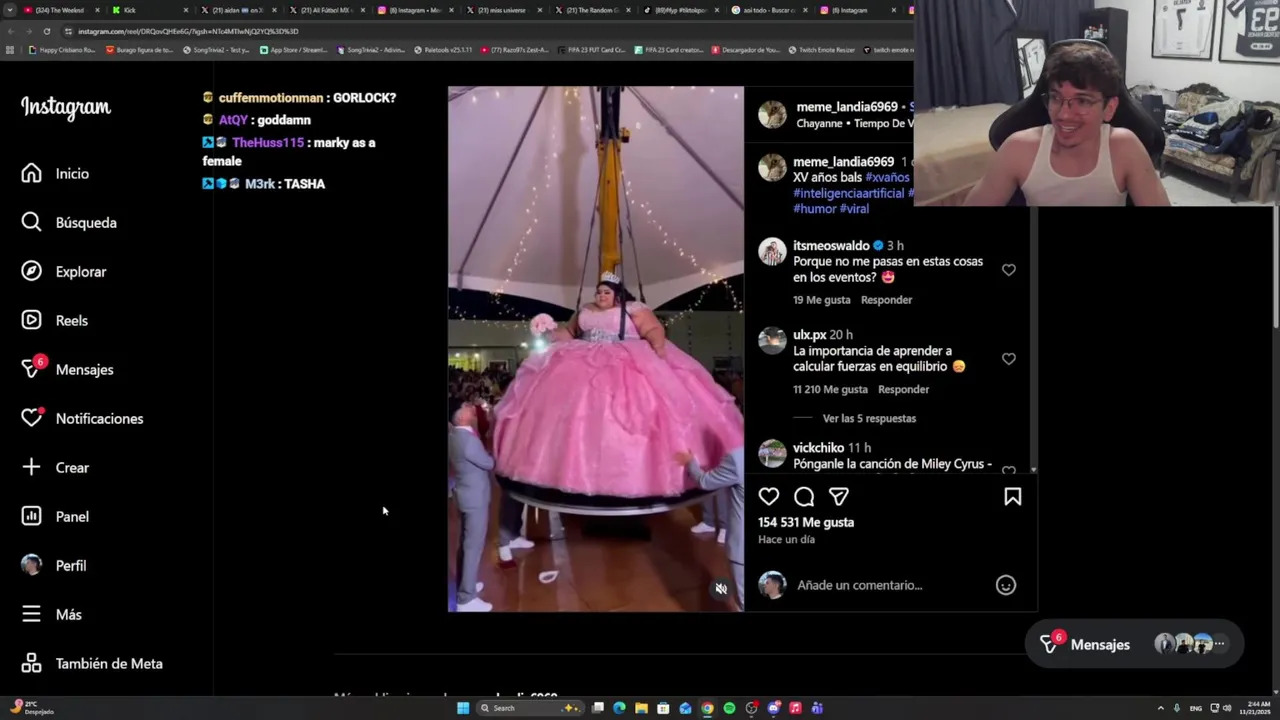Viewport: 1280px width, 720px height.
Task: Click taskbar Search box
Action: point(529,708)
